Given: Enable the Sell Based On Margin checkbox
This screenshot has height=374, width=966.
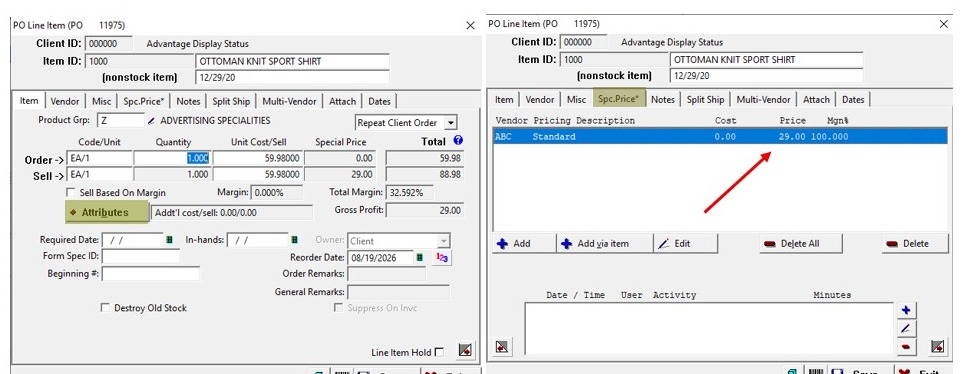Looking at the screenshot, I should (x=71, y=193).
